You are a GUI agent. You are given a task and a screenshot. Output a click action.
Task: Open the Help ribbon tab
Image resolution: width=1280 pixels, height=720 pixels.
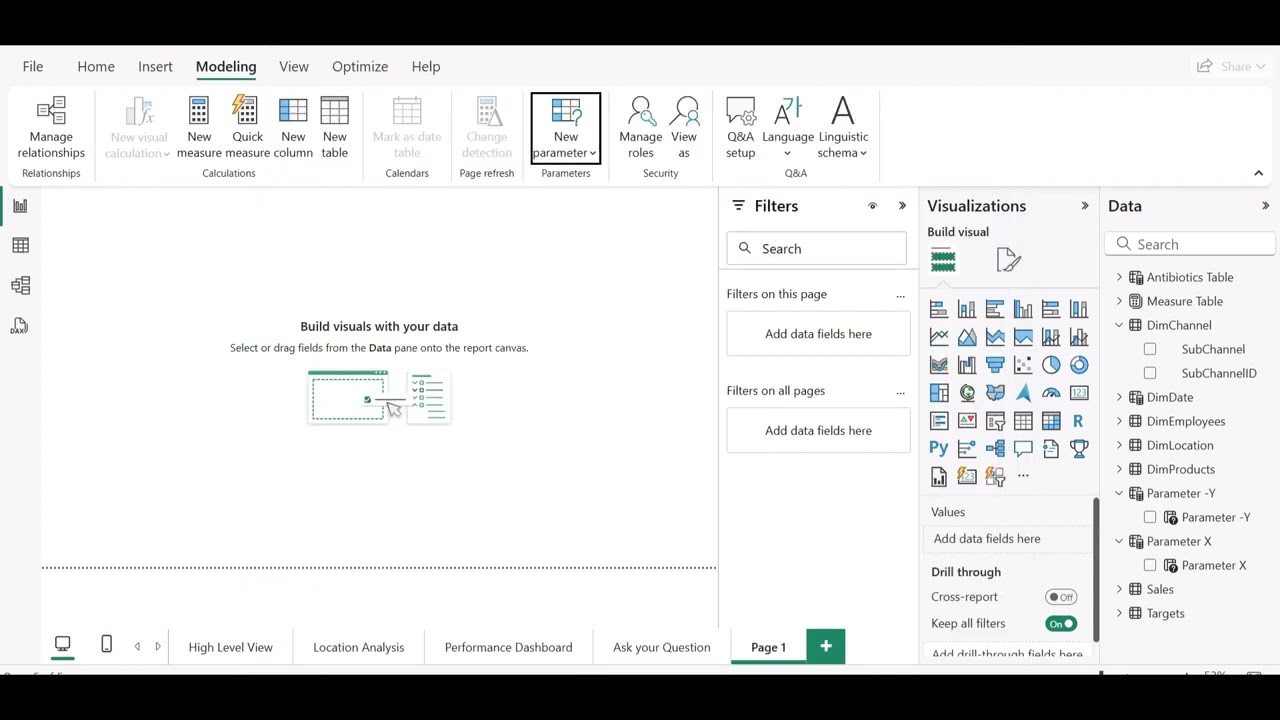tap(426, 66)
